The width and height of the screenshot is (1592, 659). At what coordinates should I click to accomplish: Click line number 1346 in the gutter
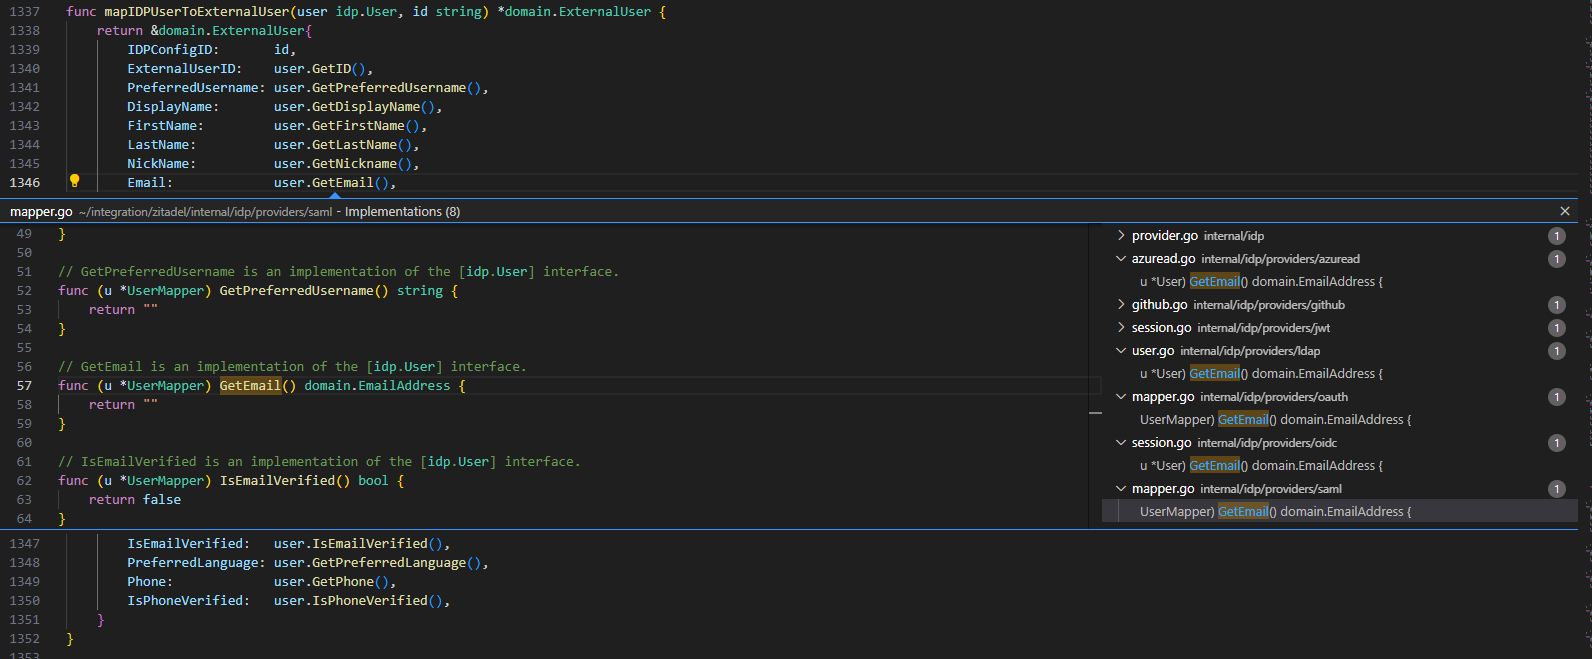(25, 183)
